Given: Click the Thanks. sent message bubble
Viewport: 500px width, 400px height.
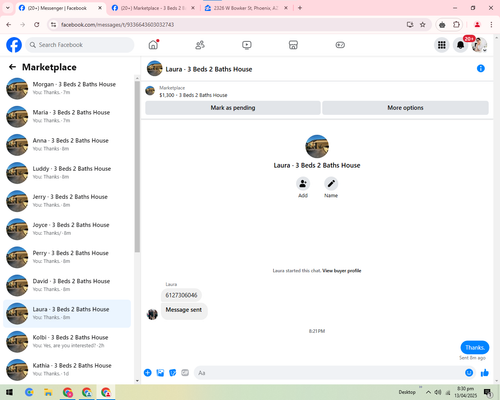Looking at the screenshot, I should coord(475,347).
